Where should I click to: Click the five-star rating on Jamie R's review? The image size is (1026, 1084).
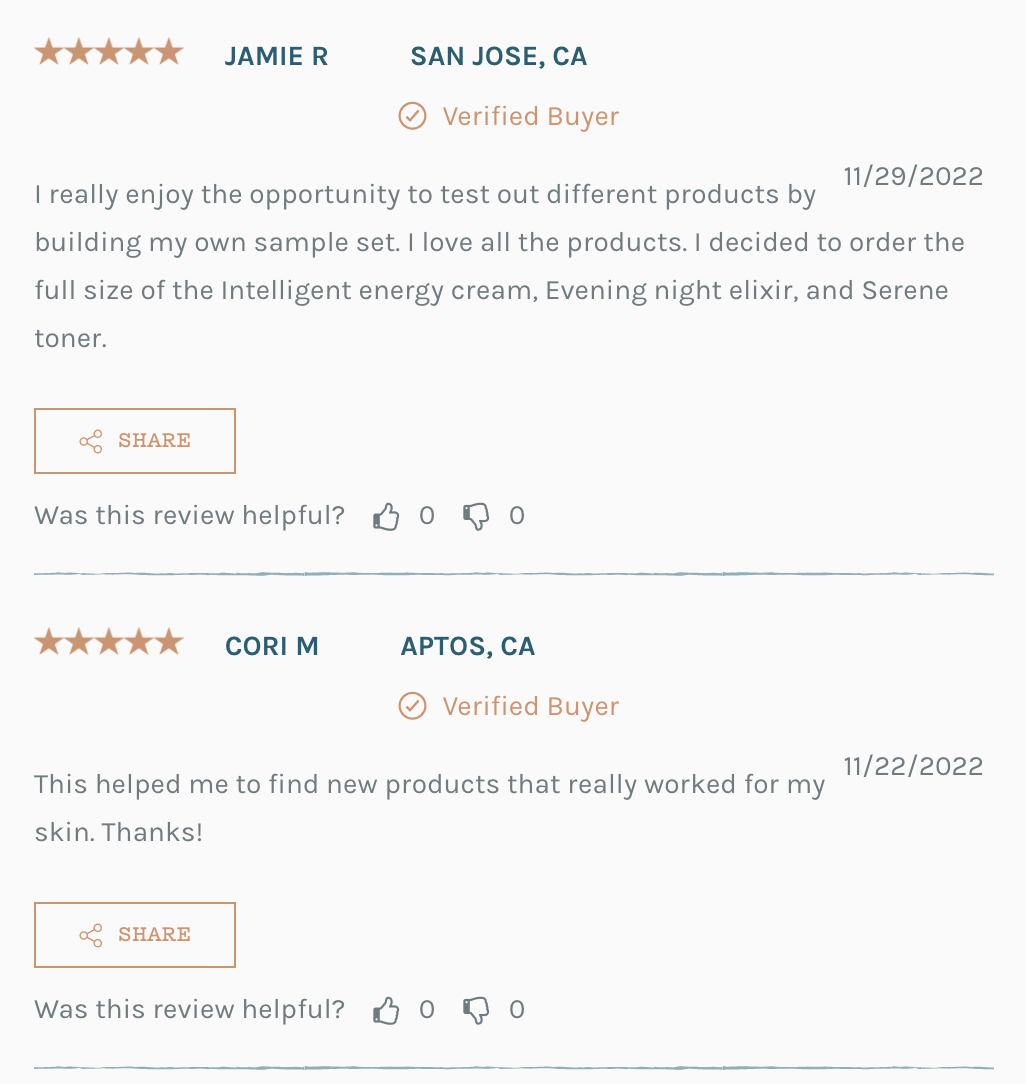109,52
